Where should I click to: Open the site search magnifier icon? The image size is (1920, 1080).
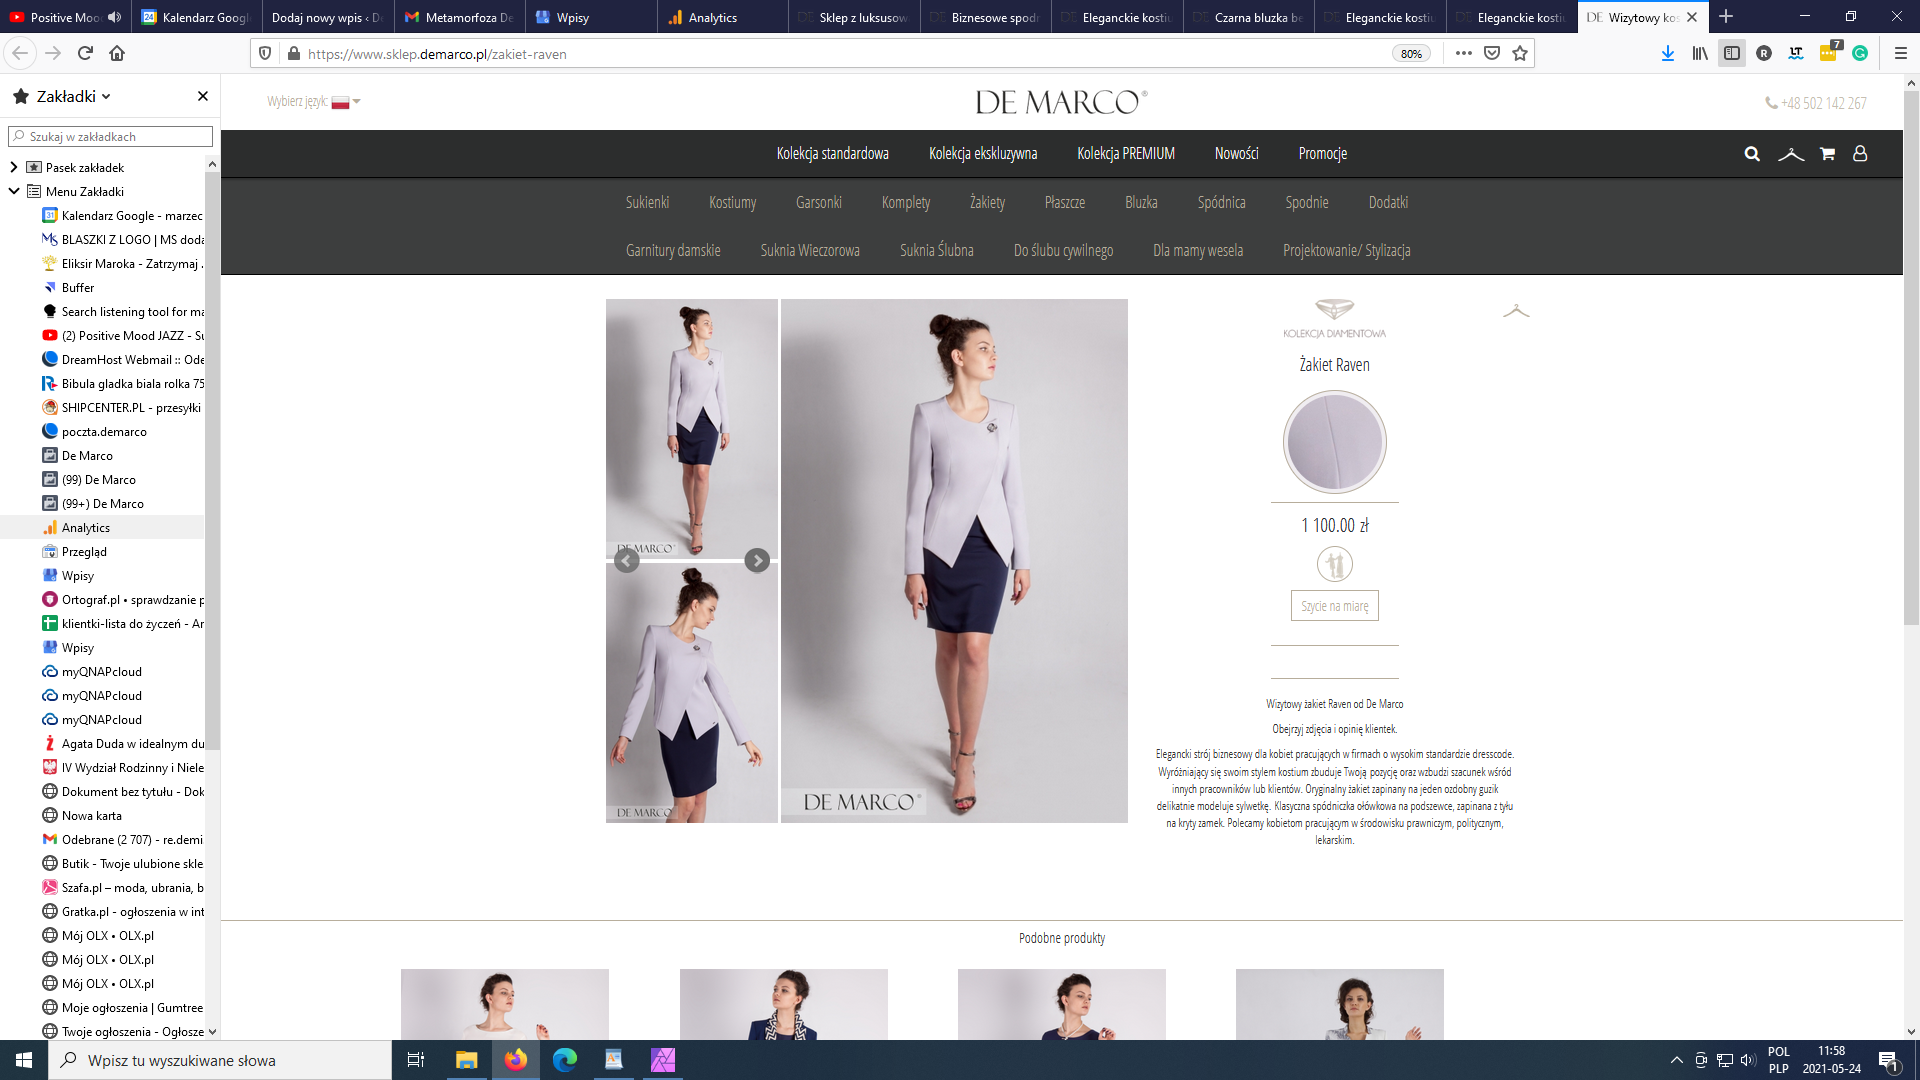1752,154
